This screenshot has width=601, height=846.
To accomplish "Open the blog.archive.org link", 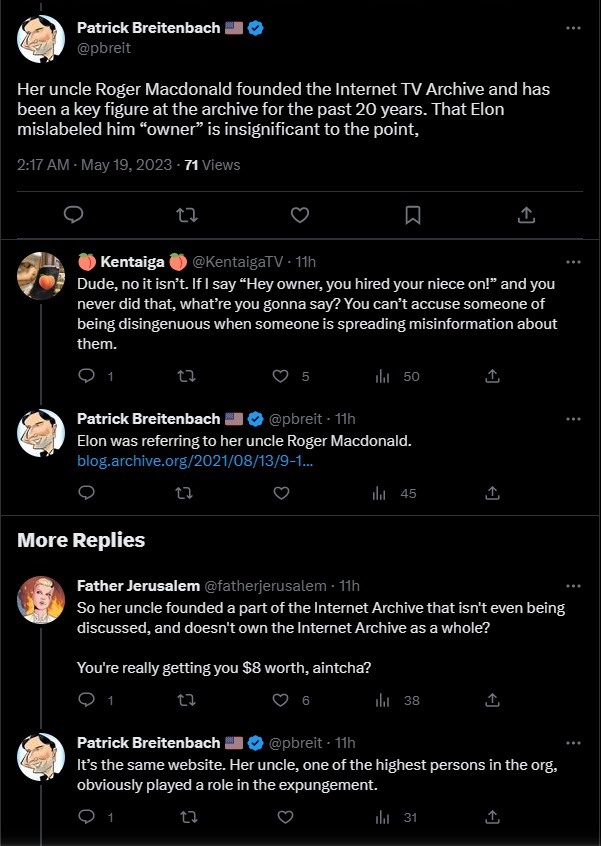I will click(x=196, y=461).
